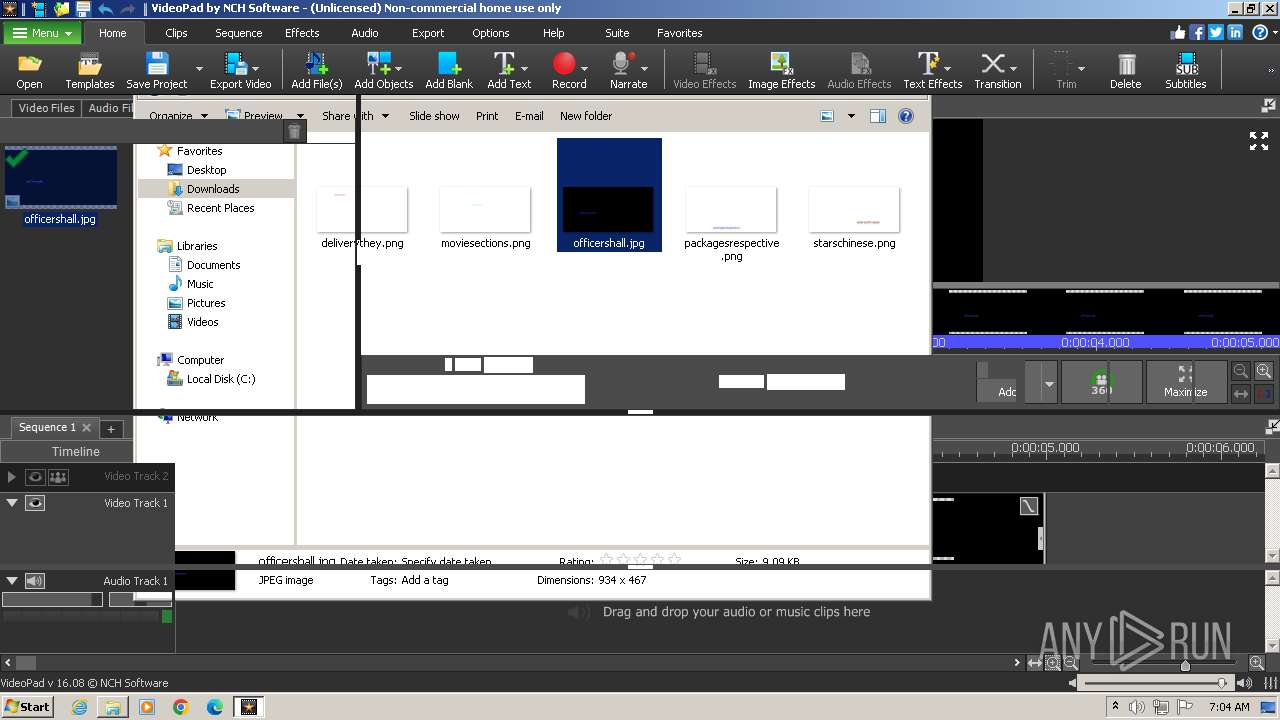Click Add Blank icon
1280x720 pixels.
(449, 70)
